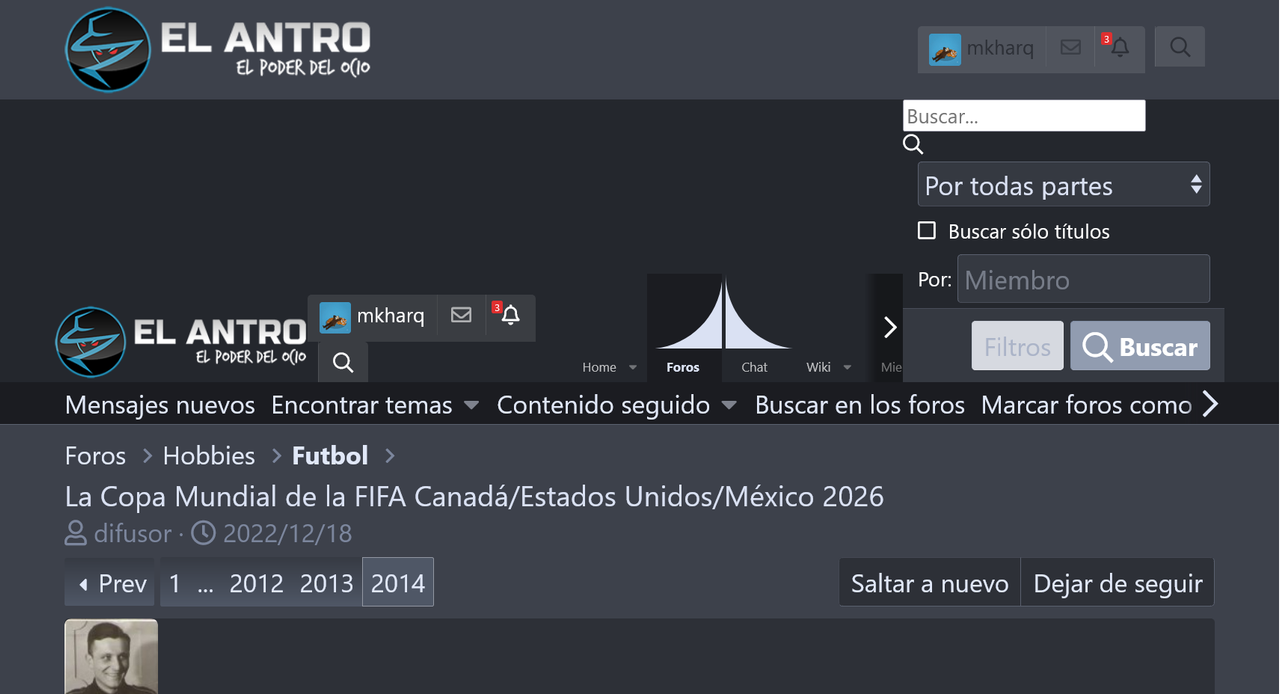Click the El Antro logo in the sticky navigation bar

[x=181, y=341]
